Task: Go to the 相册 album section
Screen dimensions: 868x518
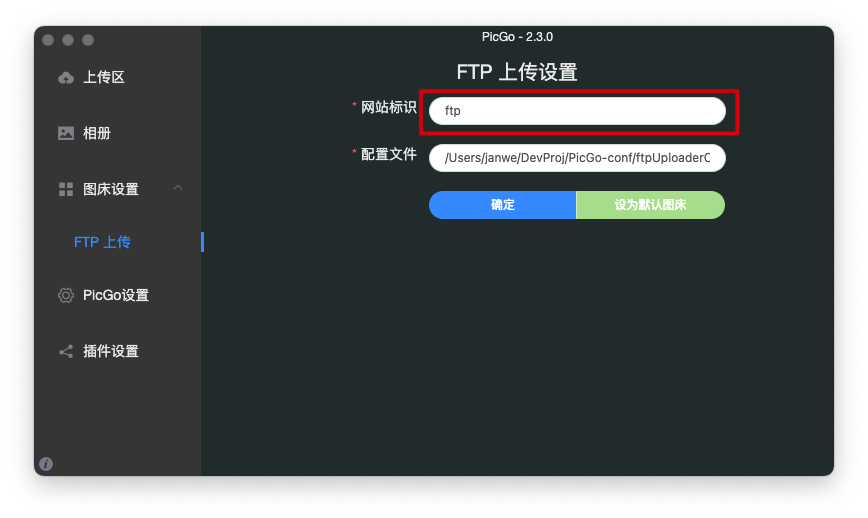Action: click(x=97, y=133)
